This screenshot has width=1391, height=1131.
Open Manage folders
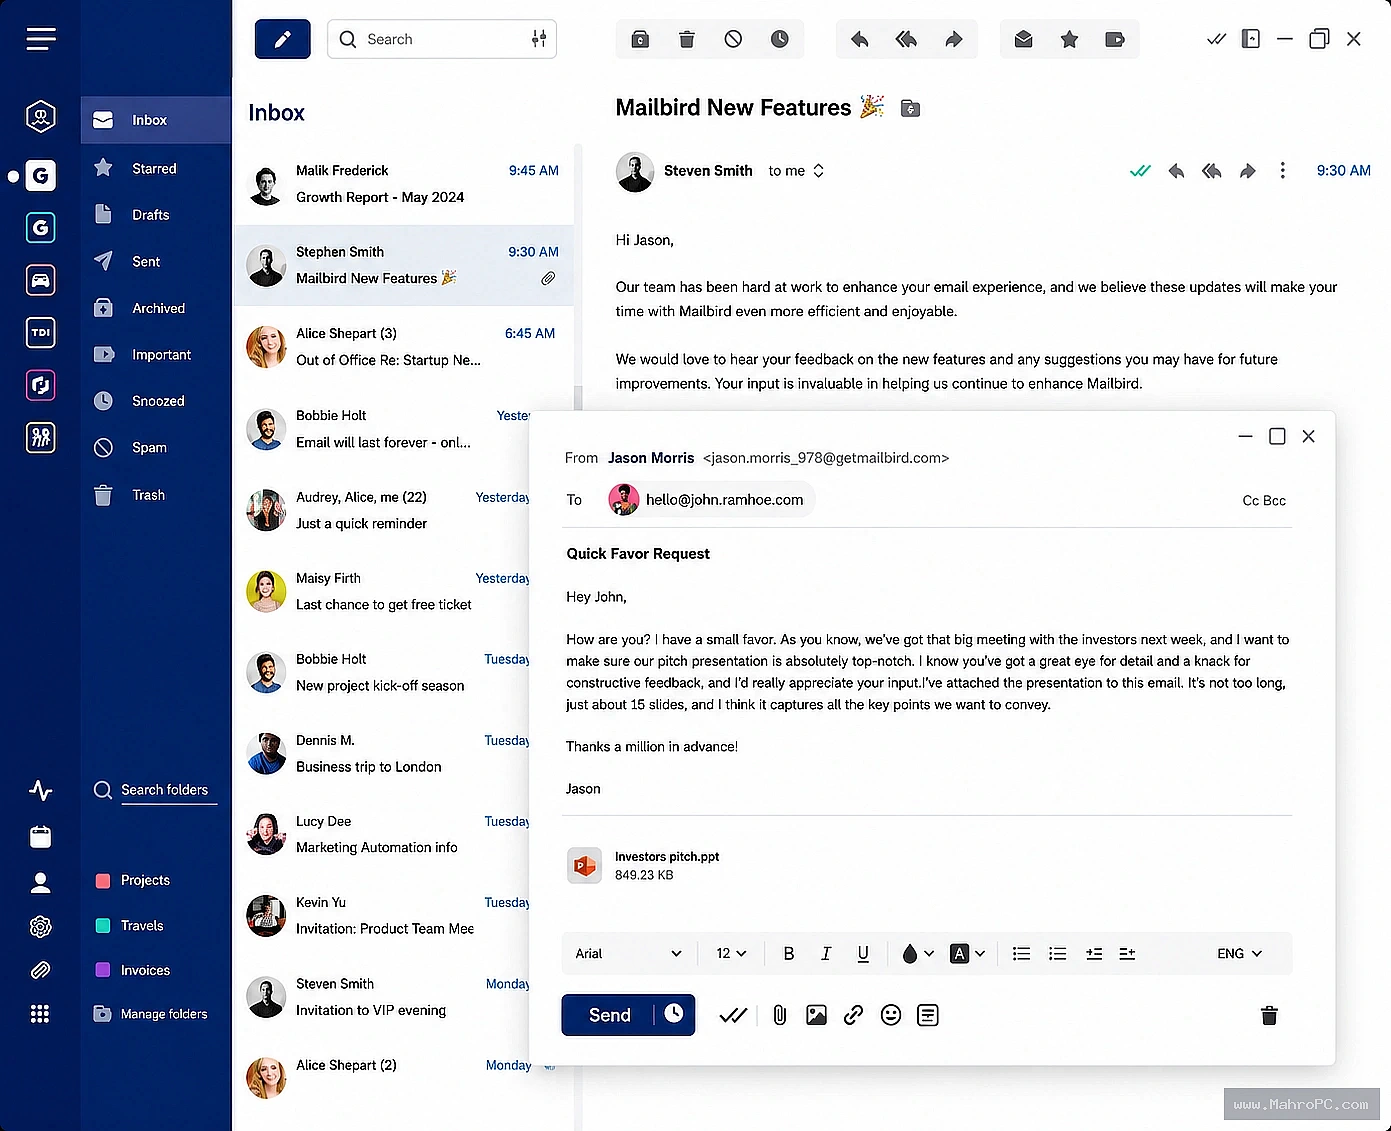[x=151, y=1014]
